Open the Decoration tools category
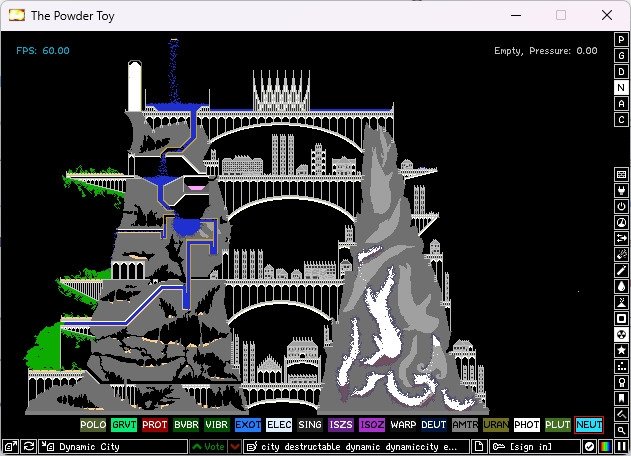631x456 pixels. tap(621, 414)
